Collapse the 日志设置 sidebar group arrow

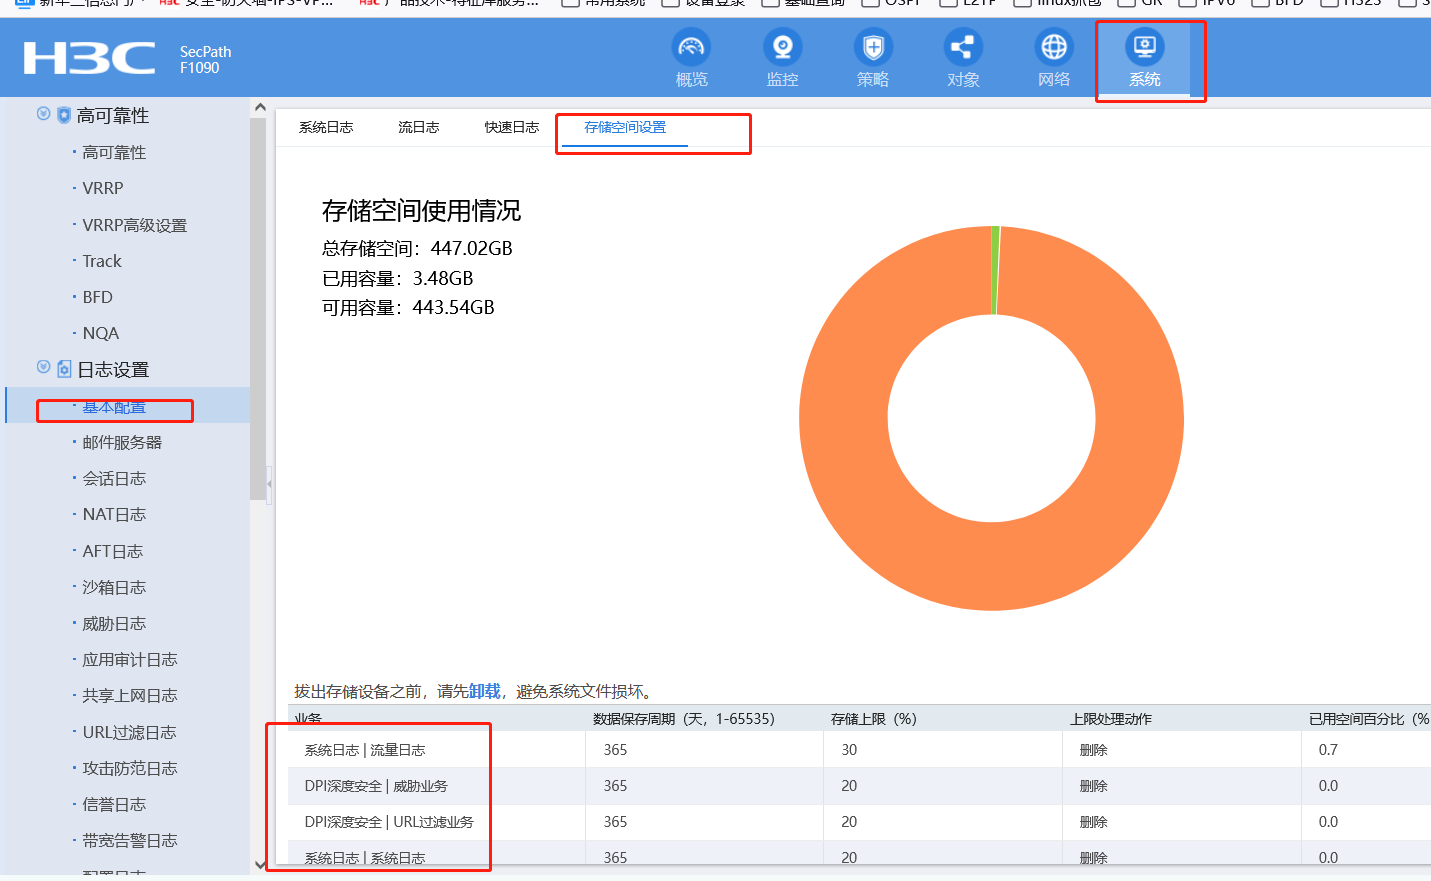pos(43,367)
